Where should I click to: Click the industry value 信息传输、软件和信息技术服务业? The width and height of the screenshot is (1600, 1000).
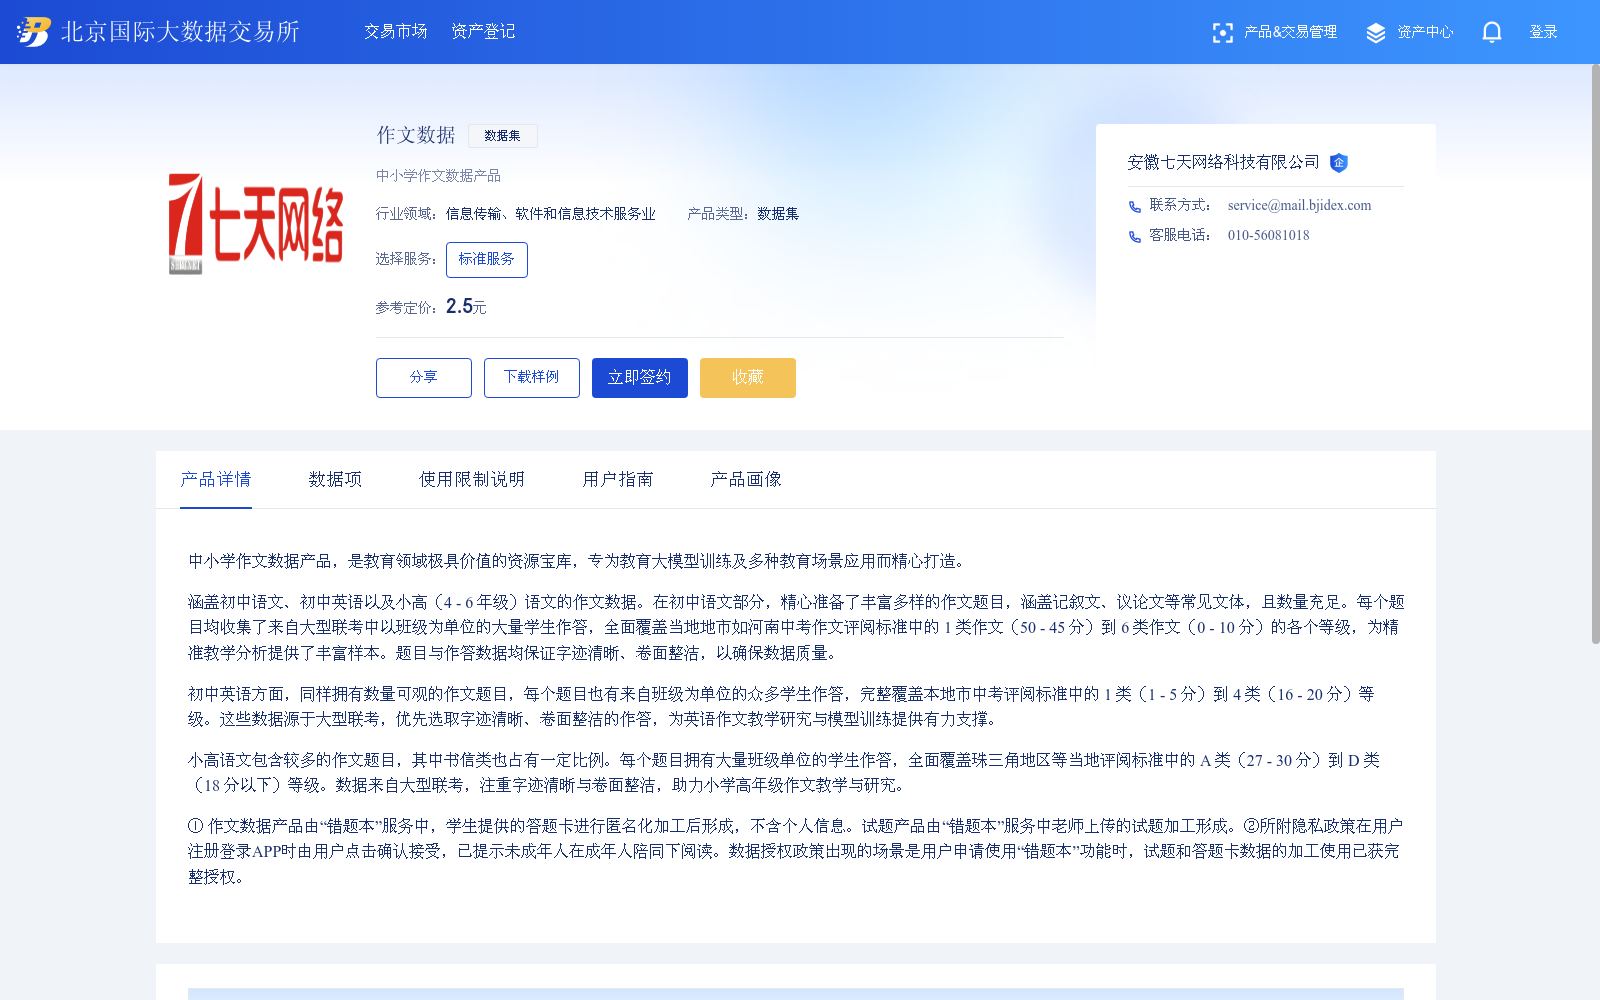tap(551, 214)
